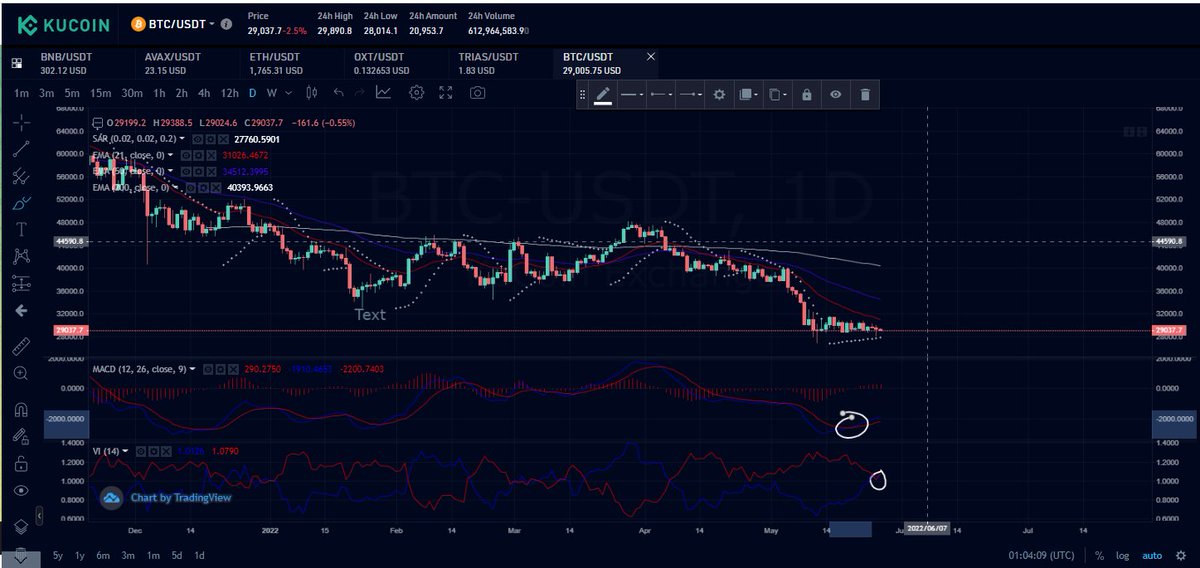
Task: Lock the selected drawing
Action: coord(807,95)
